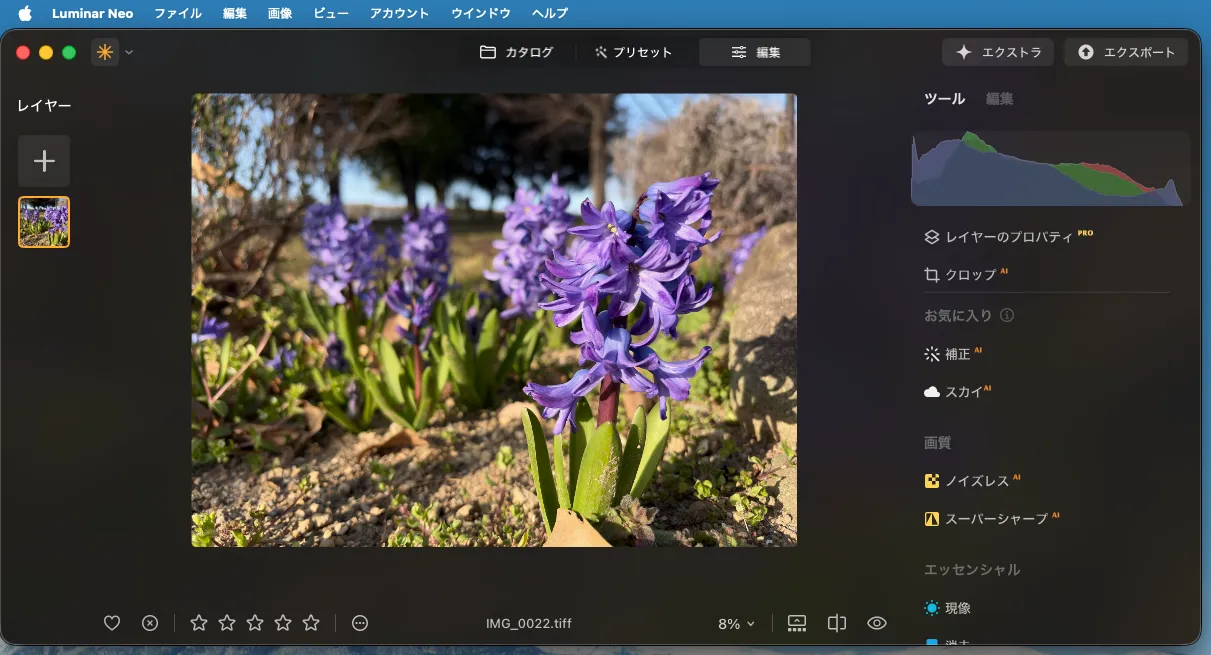Open the スーパーシャープ sharpening tool

995,519
